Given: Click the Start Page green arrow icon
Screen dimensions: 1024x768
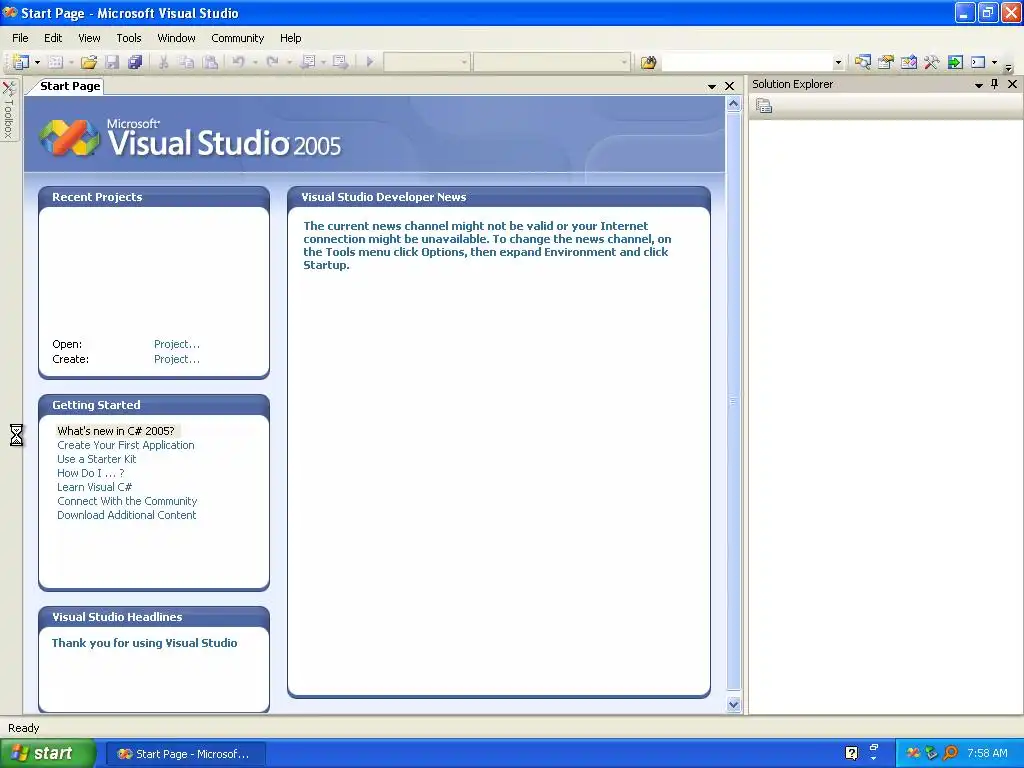Looking at the screenshot, I should click(955, 62).
